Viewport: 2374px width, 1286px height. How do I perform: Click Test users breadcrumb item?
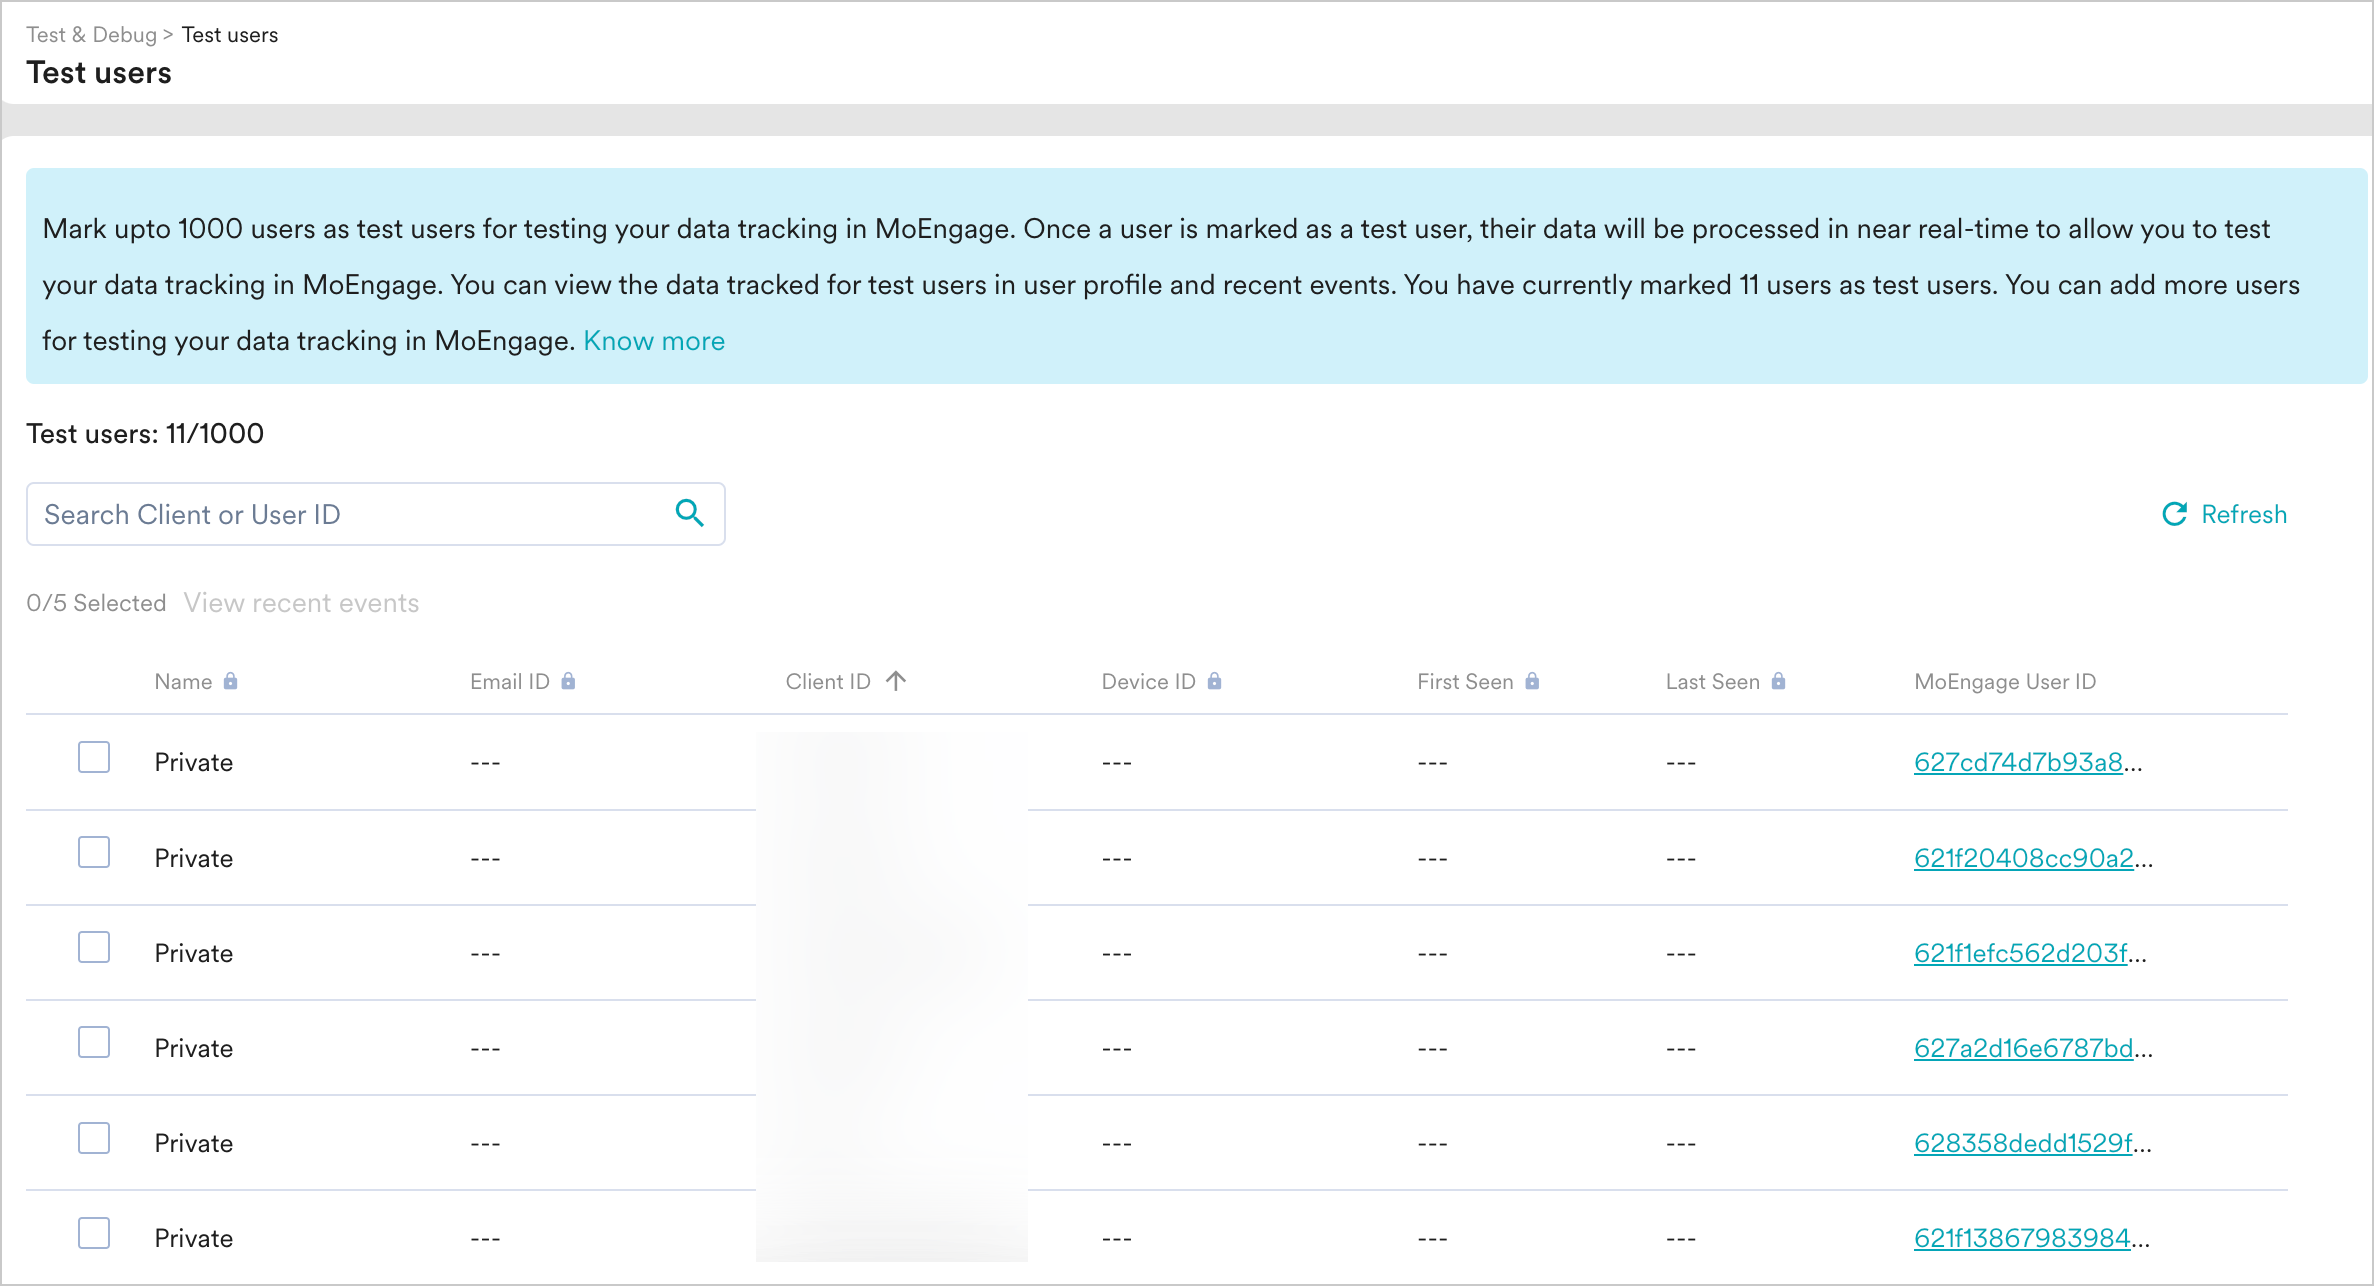tap(230, 35)
